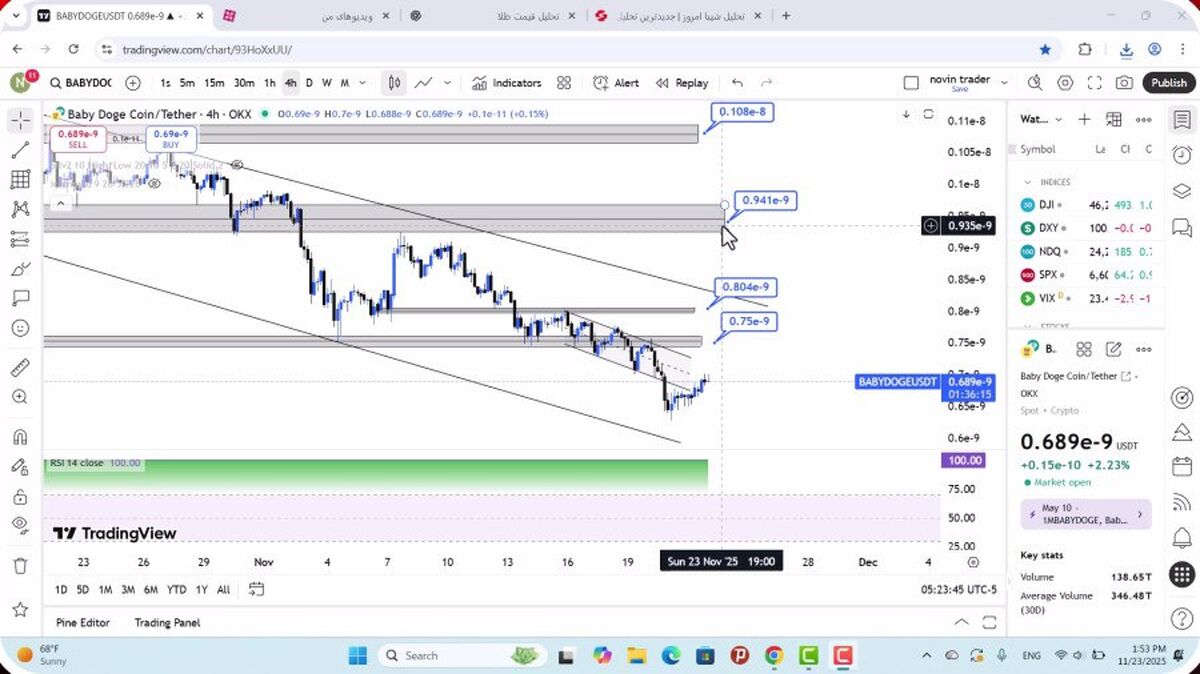Open the Fibonacci and Gann tools
Image resolution: width=1200 pixels, height=674 pixels.
(20, 180)
